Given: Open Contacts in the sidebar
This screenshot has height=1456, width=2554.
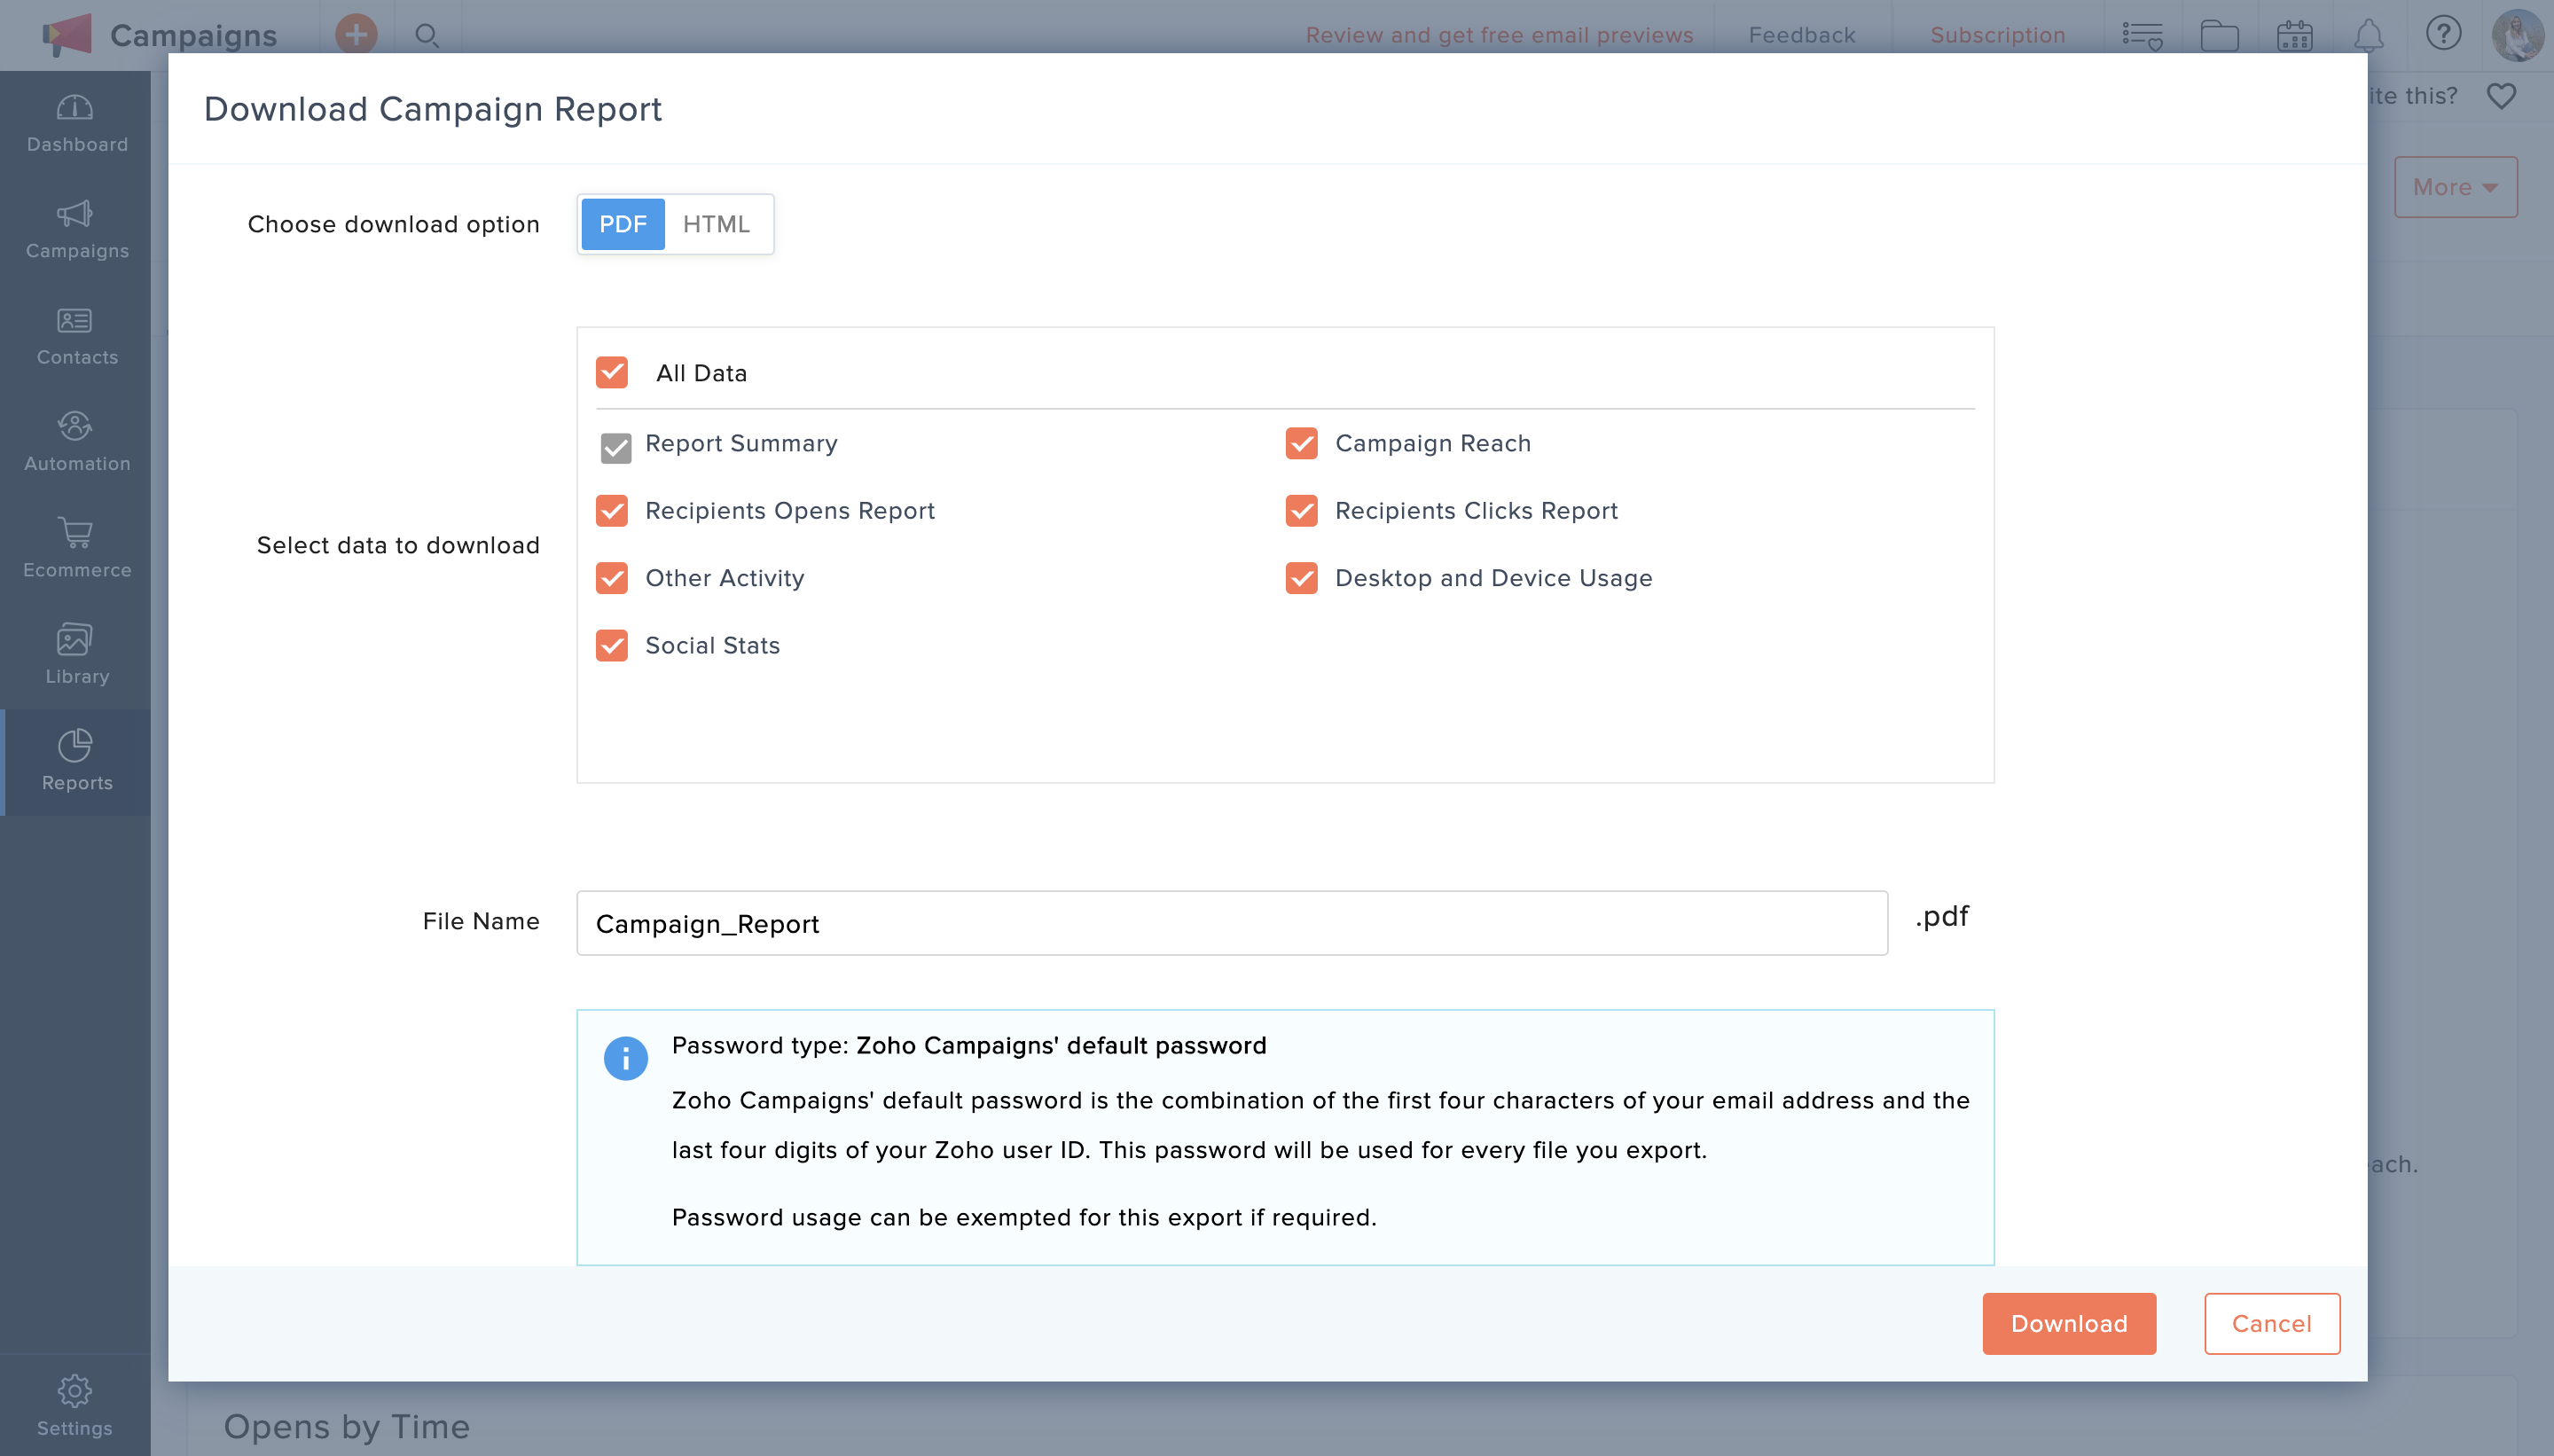Looking at the screenshot, I should 76,336.
